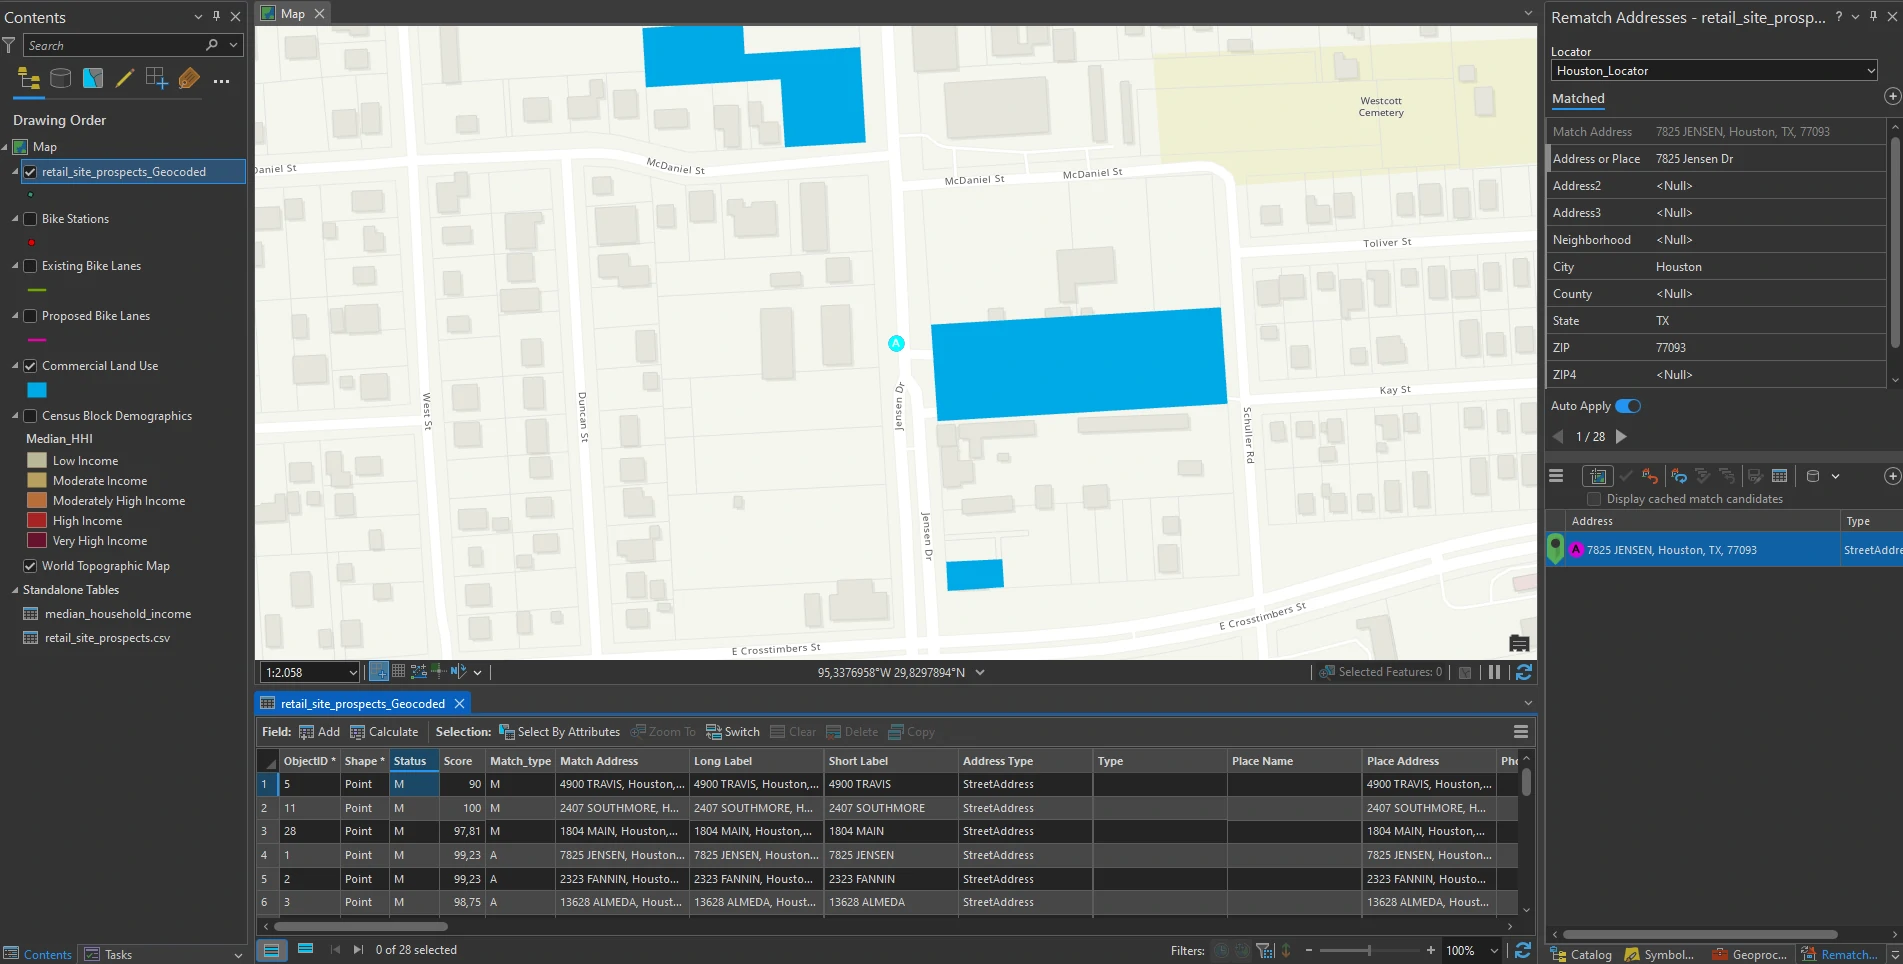1903x964 pixels.
Task: Click the map pop-up catalog icon on the map
Action: [x=1519, y=643]
